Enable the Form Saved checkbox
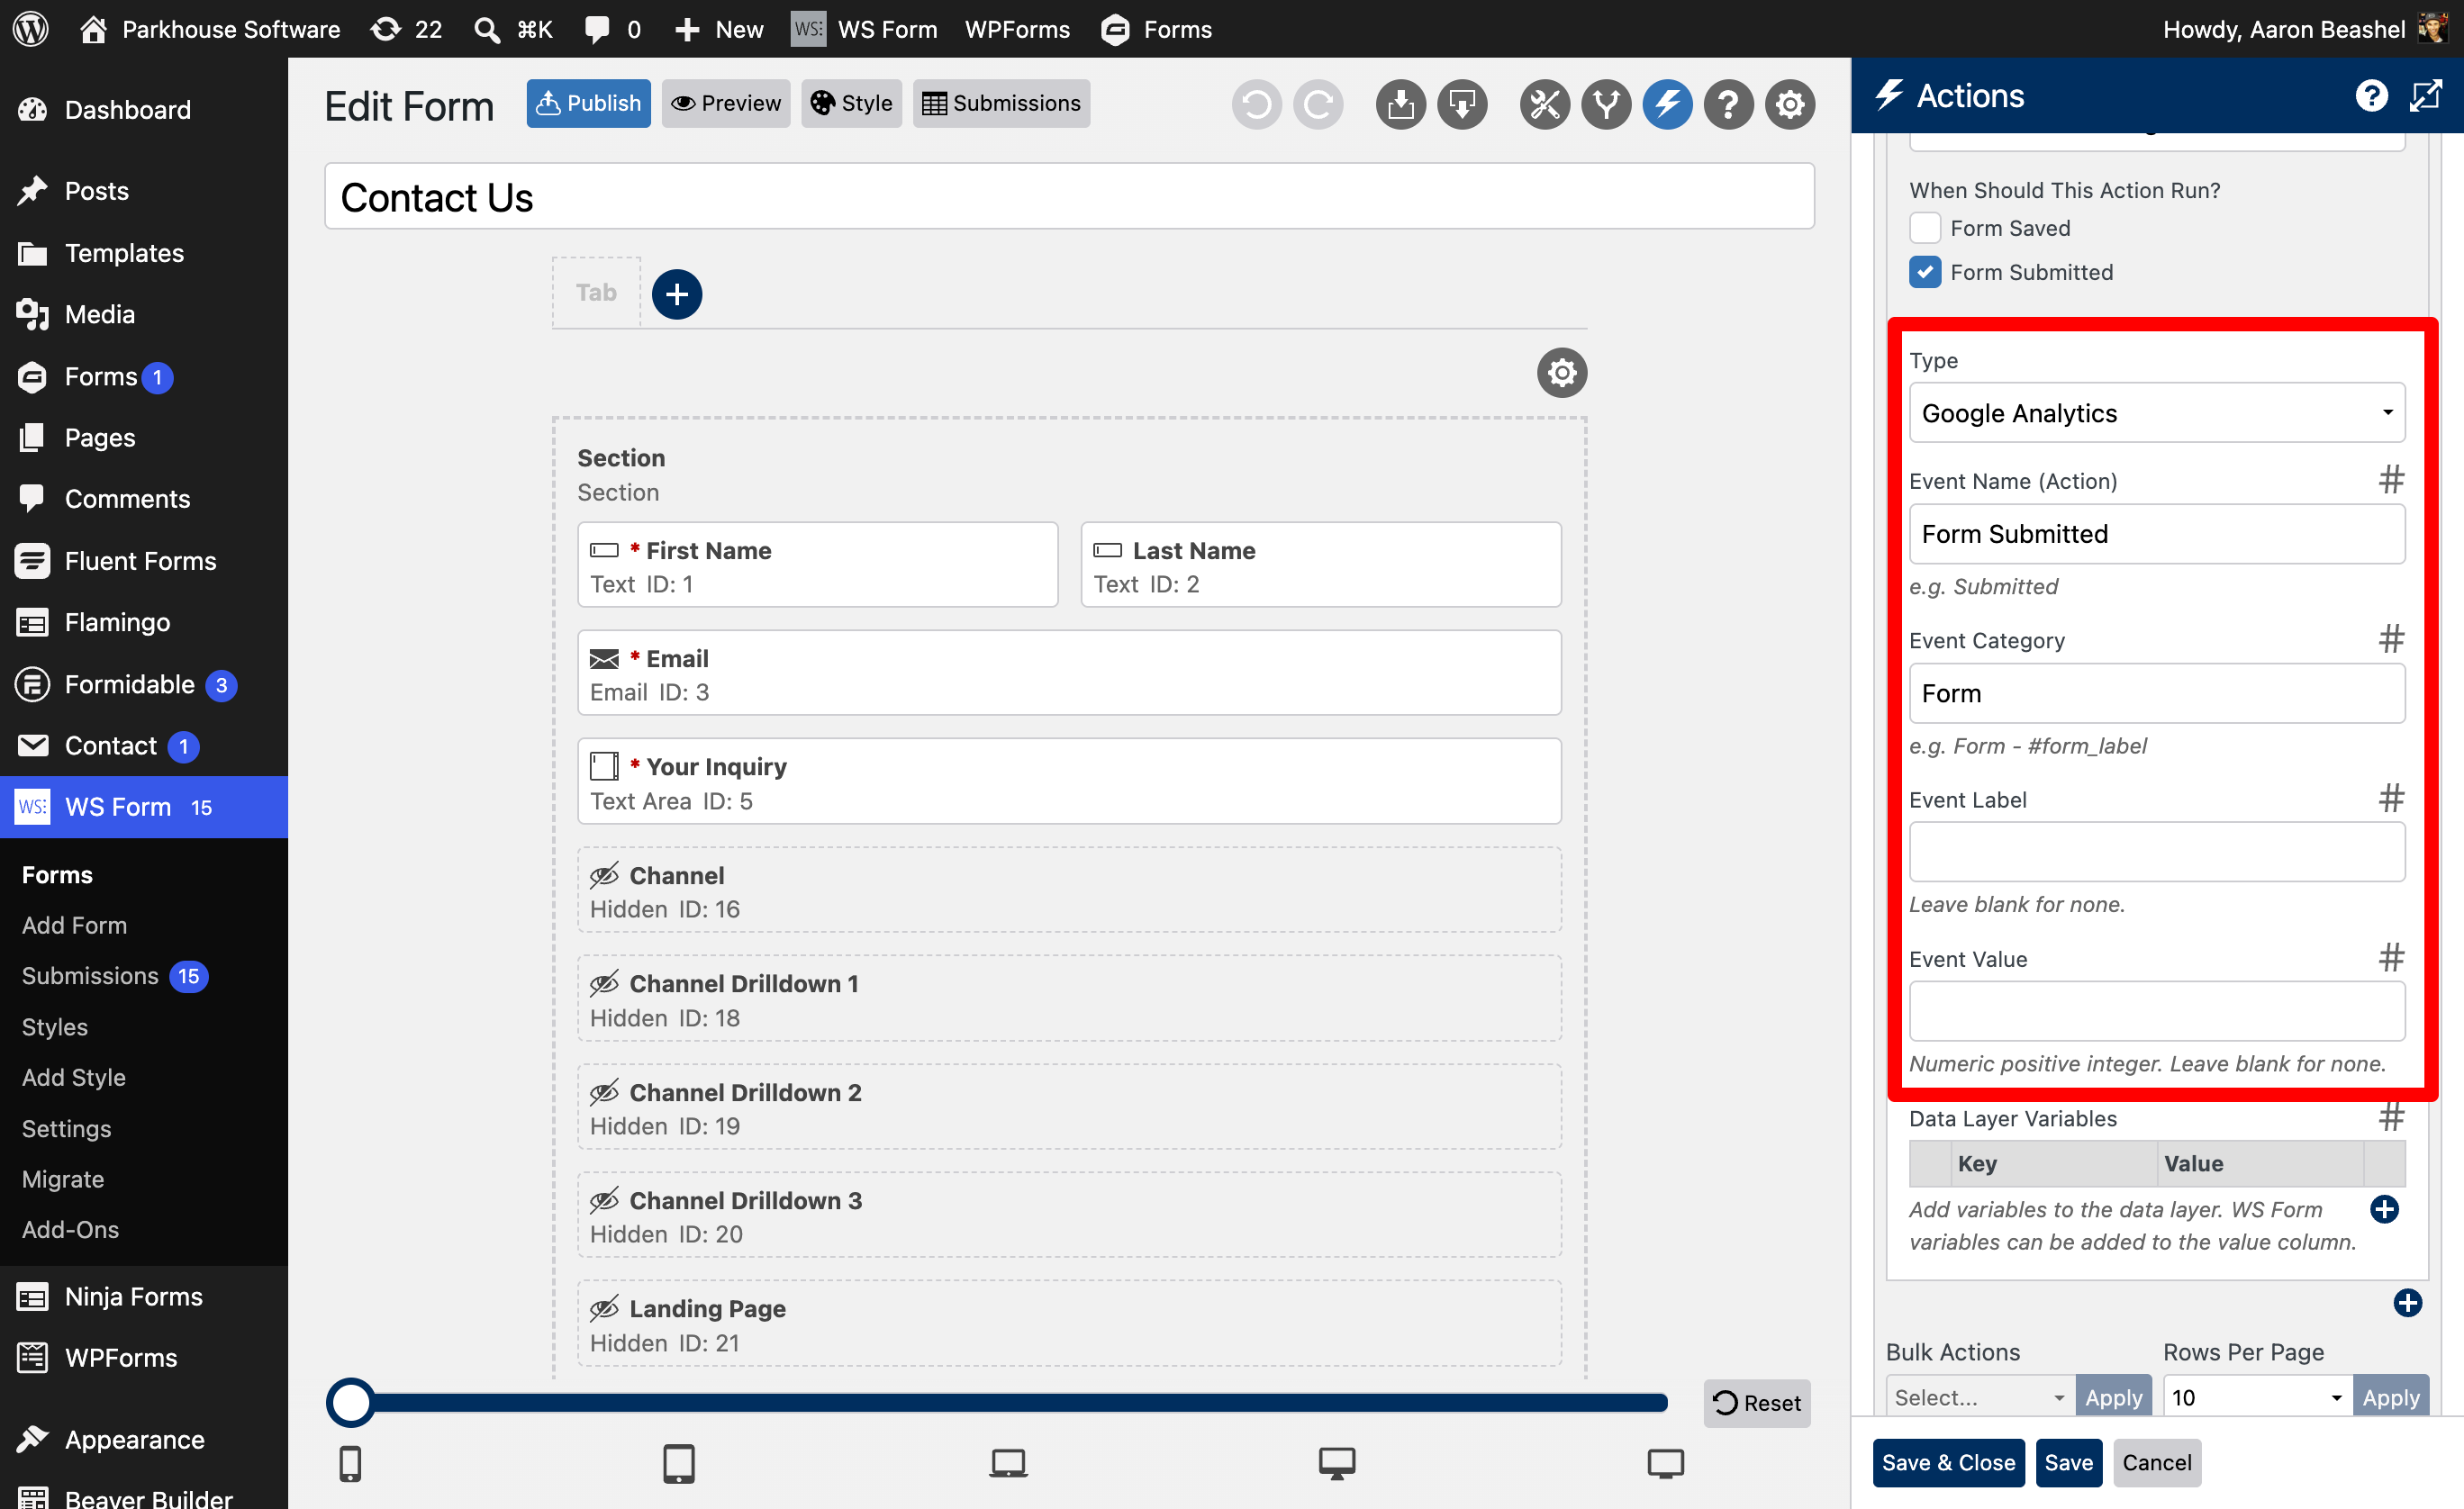The image size is (2464, 1509). 1925,228
